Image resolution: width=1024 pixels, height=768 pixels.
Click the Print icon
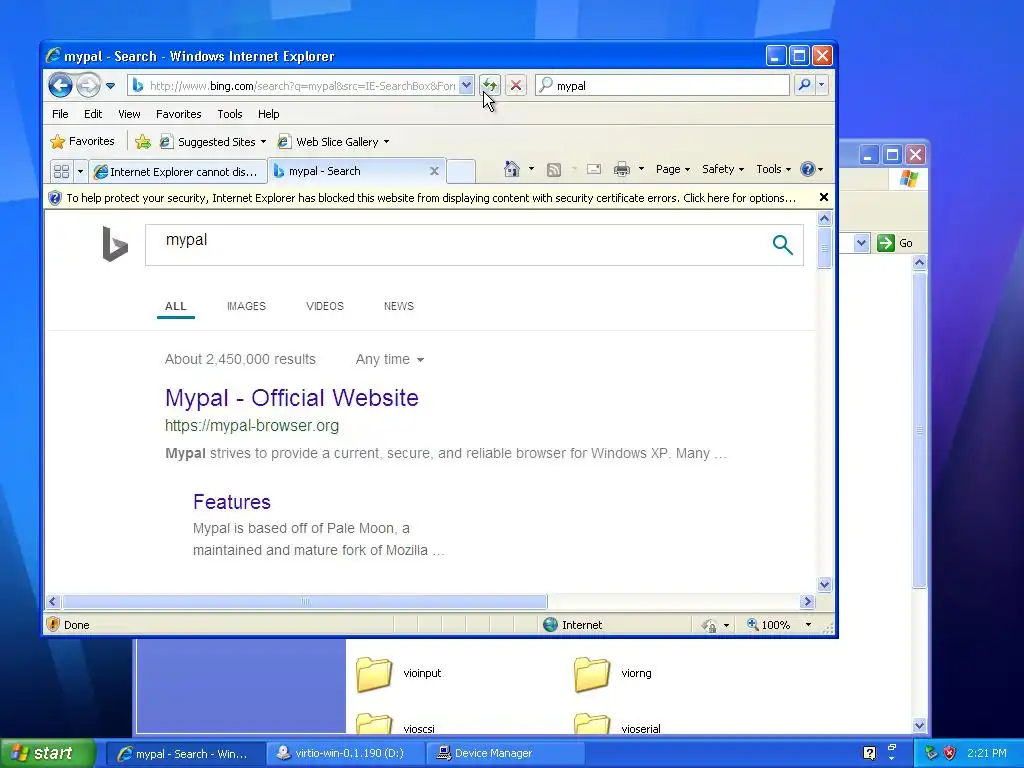(x=622, y=169)
